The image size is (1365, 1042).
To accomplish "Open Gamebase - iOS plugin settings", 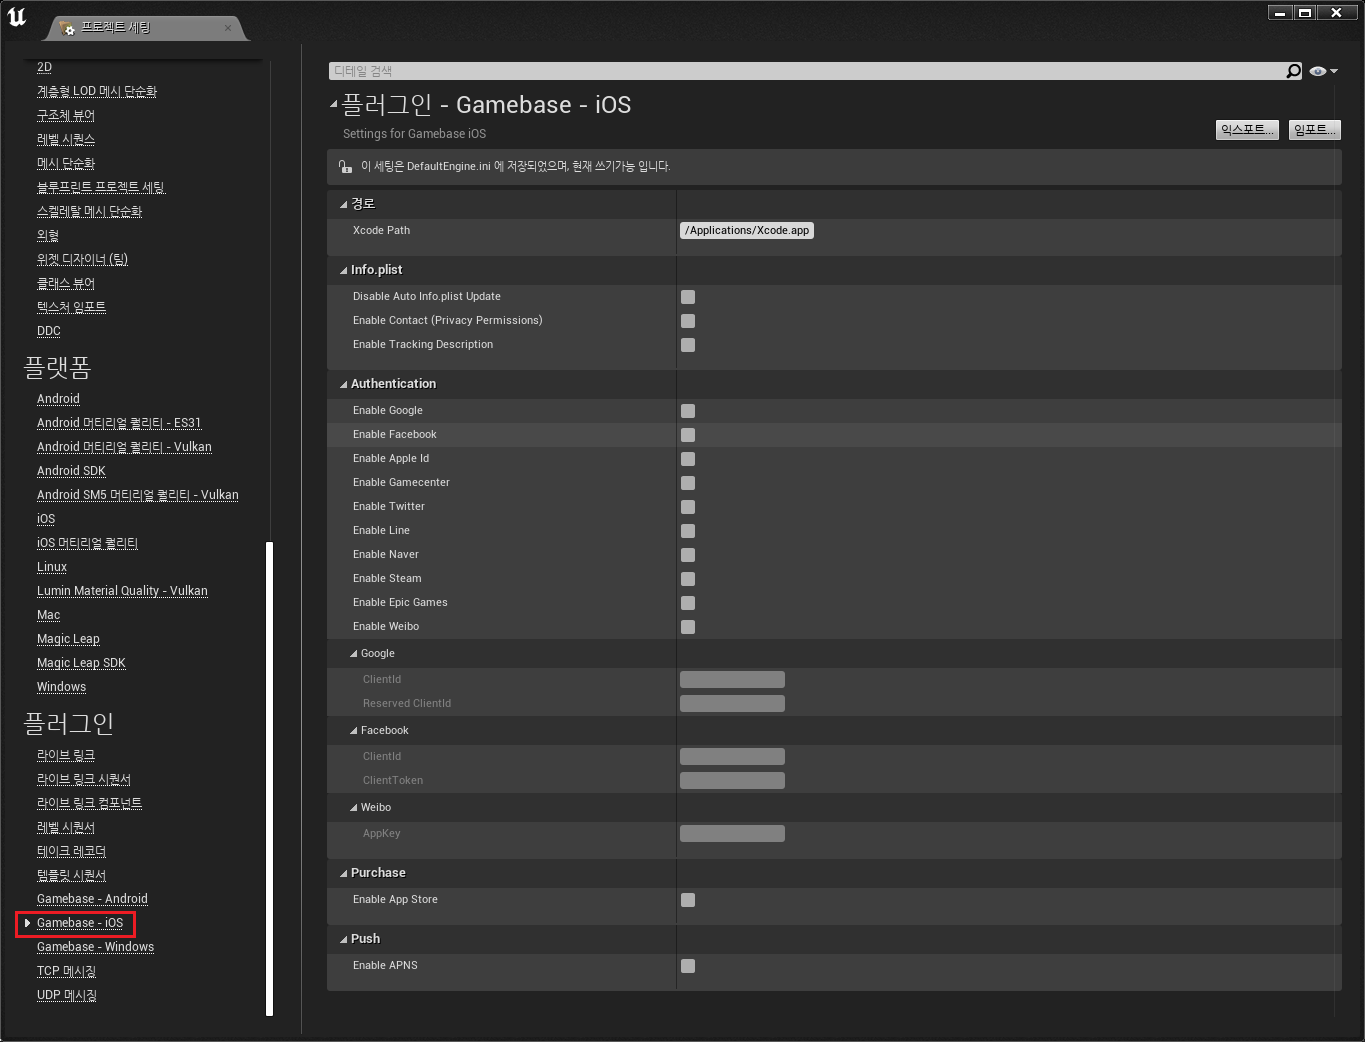I will click(x=80, y=923).
